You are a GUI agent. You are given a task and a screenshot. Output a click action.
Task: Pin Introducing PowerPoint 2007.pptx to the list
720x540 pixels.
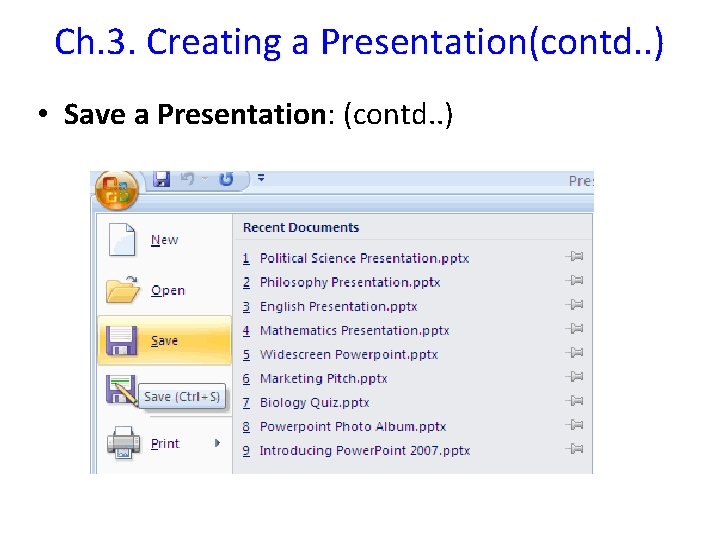coord(574,449)
